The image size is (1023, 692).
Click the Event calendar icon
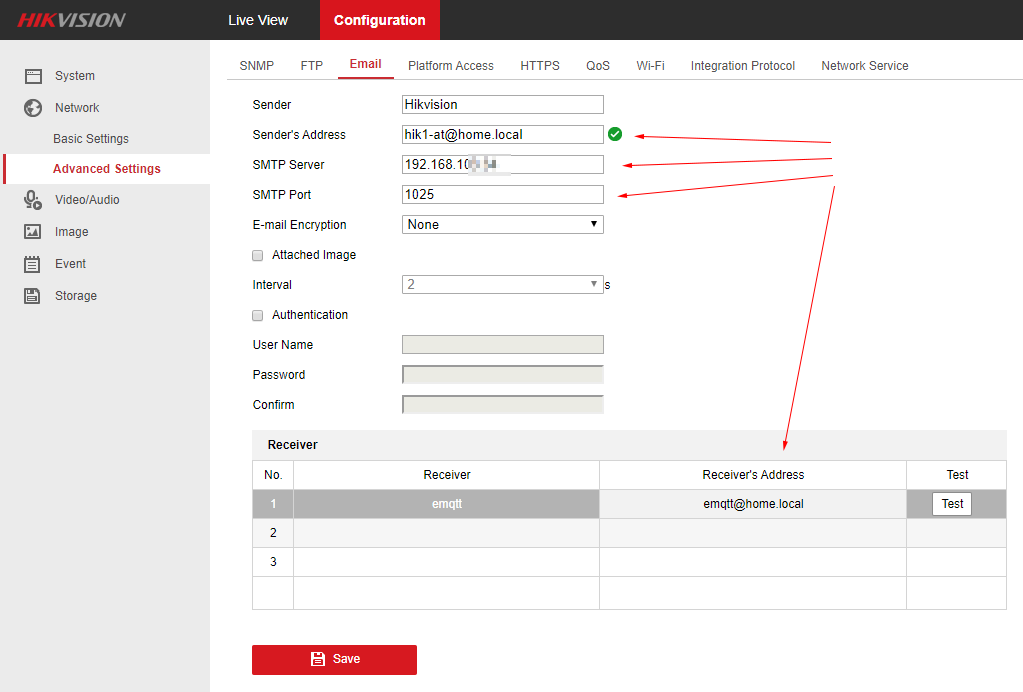pos(33,264)
